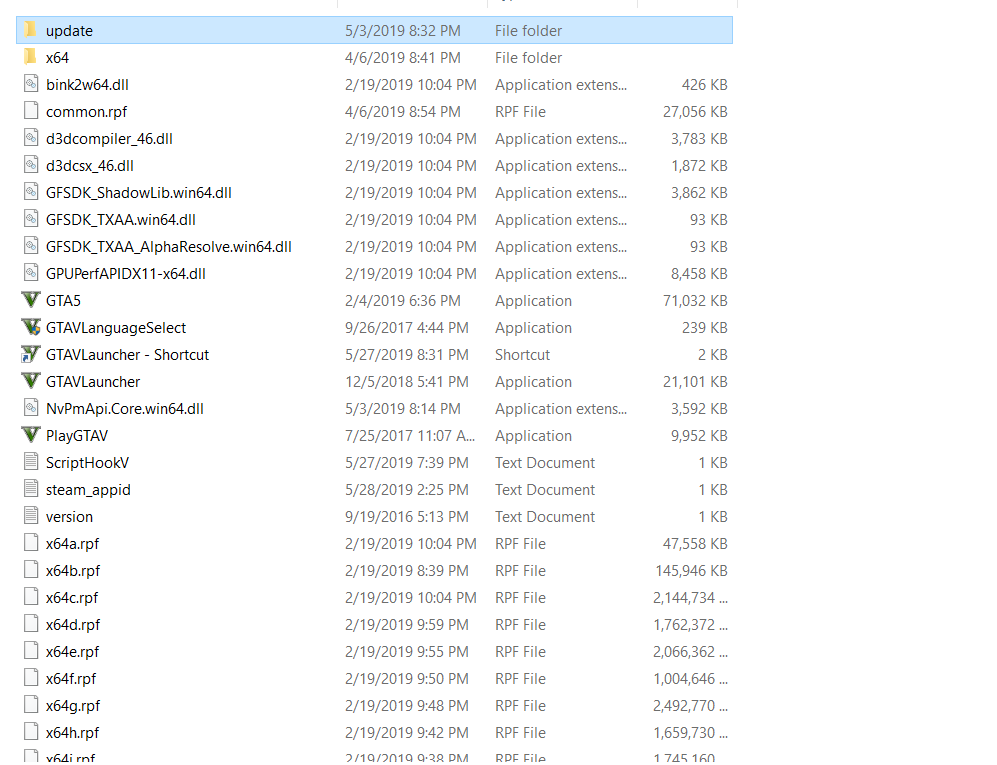Screen dimensions: 997x765
Task: Select the NvPmApi.Core.win64.dll icon
Action: coord(31,408)
